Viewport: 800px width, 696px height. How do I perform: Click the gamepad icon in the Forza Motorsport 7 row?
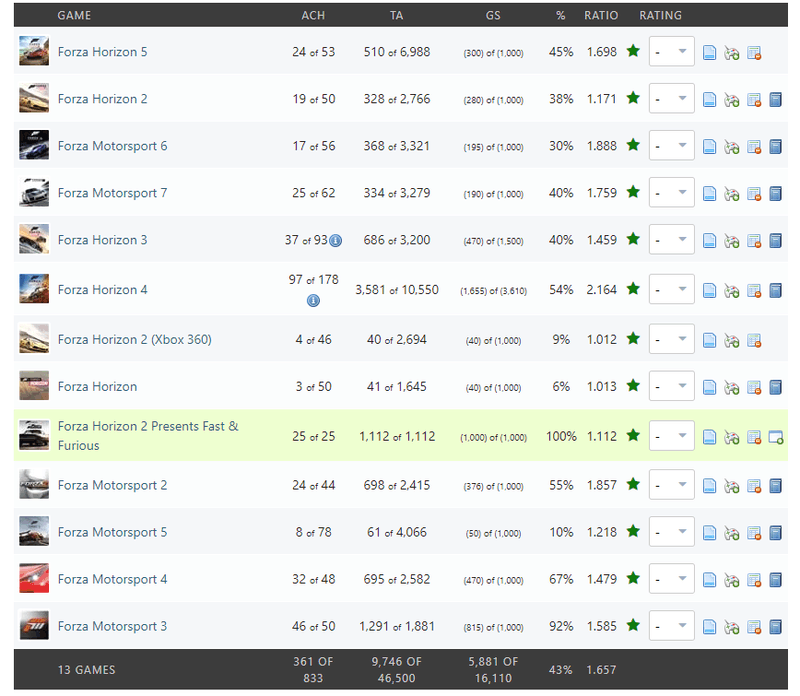732,193
